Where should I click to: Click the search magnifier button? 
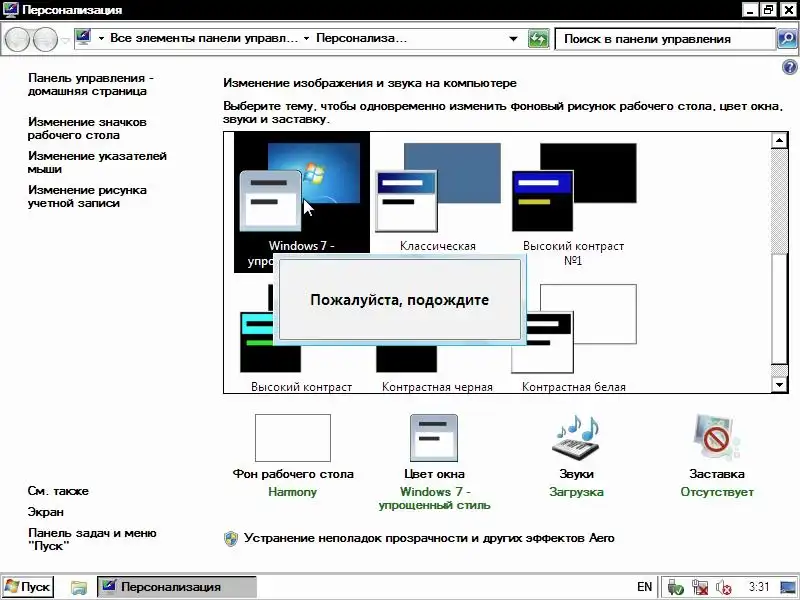pos(787,39)
